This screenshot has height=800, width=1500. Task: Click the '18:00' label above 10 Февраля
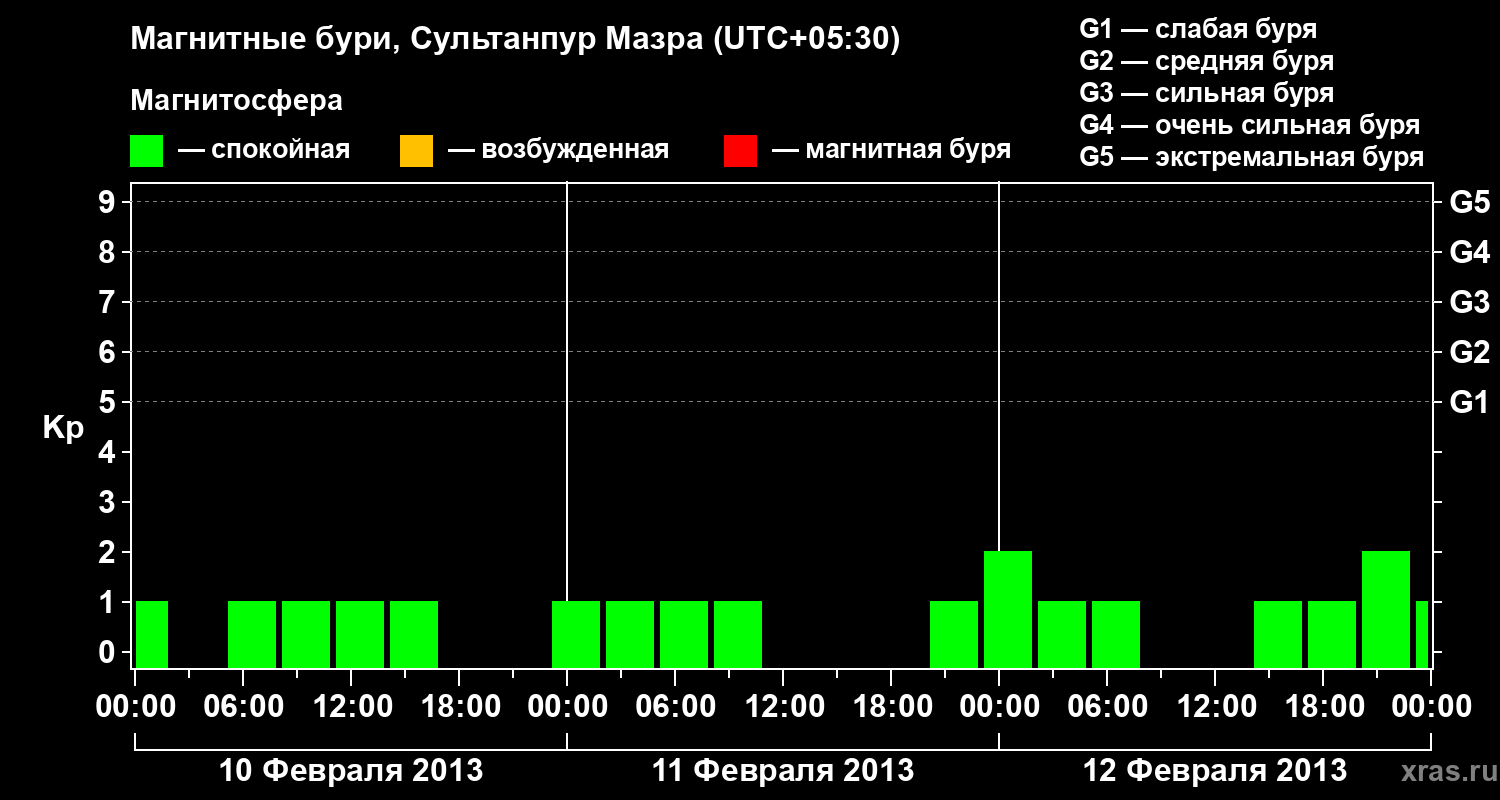click(459, 707)
